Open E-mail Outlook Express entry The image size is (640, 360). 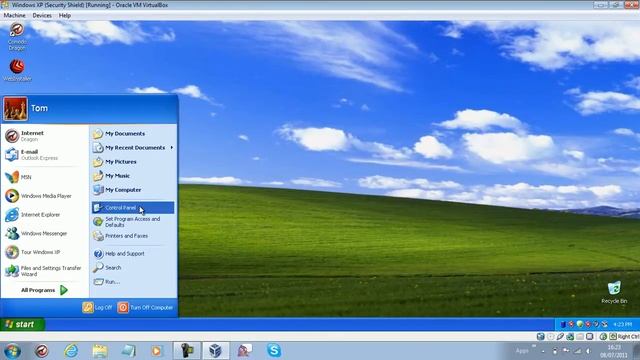click(44, 155)
